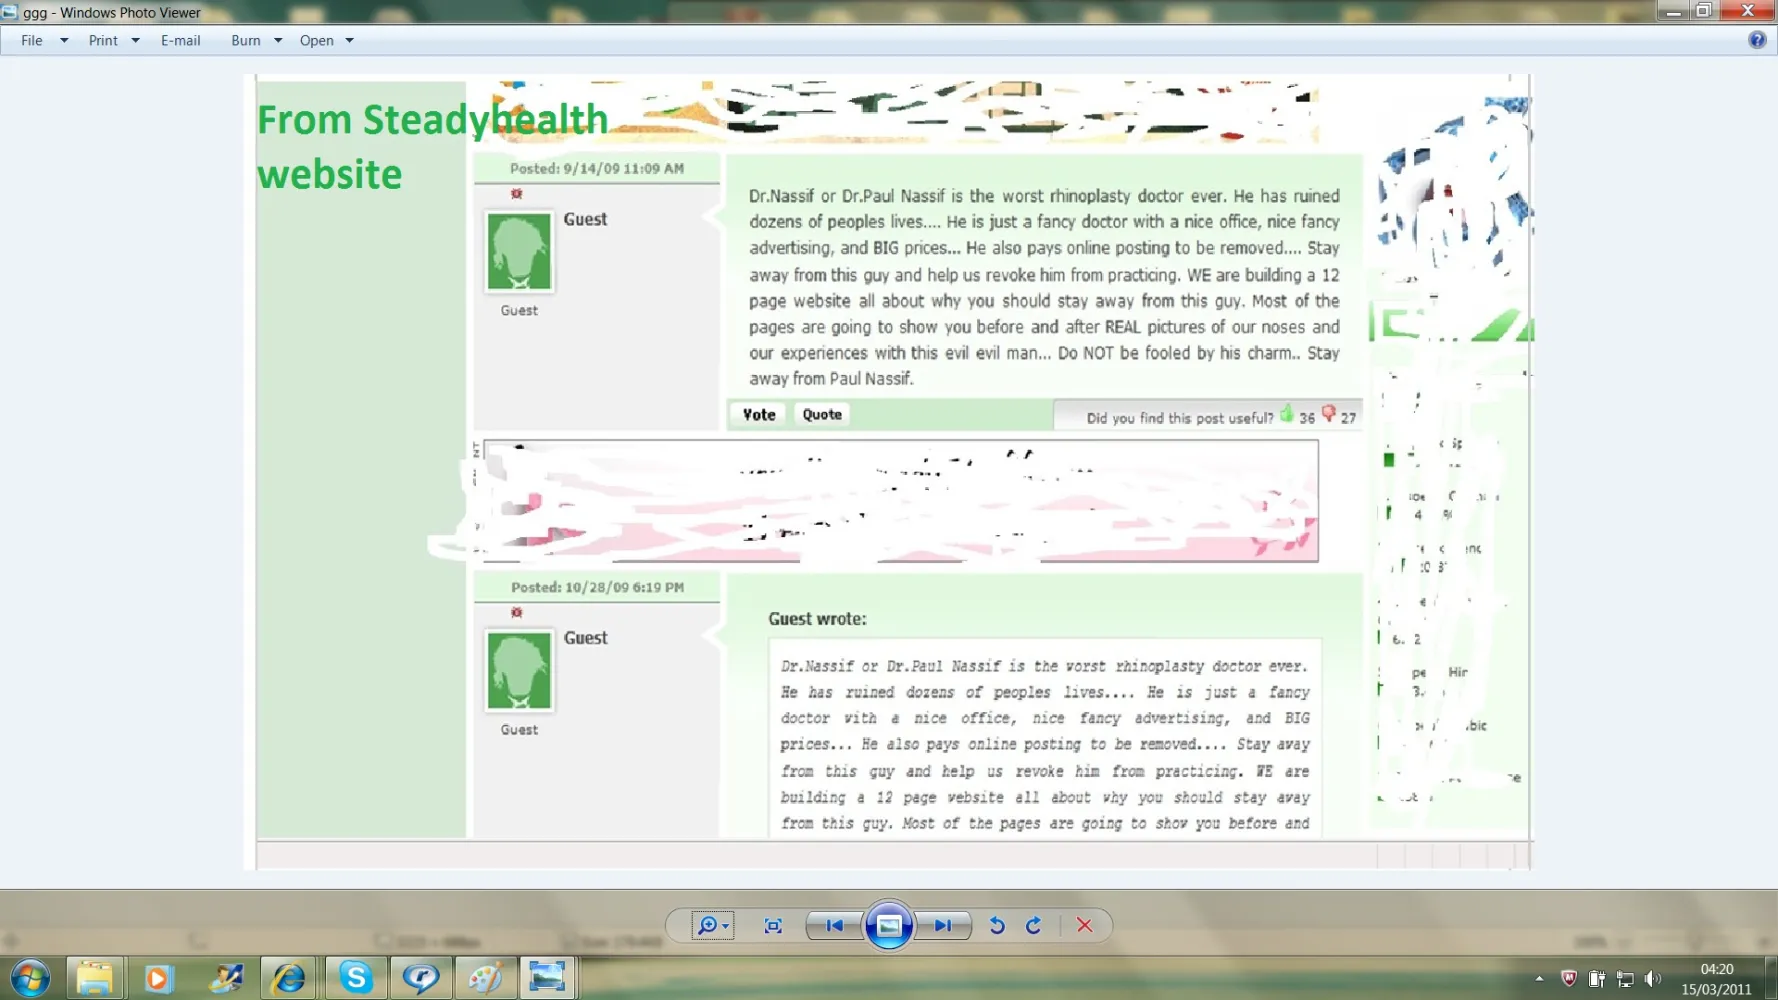Image resolution: width=1778 pixels, height=1000 pixels.
Task: Click the network tray icon
Action: coord(1625,979)
